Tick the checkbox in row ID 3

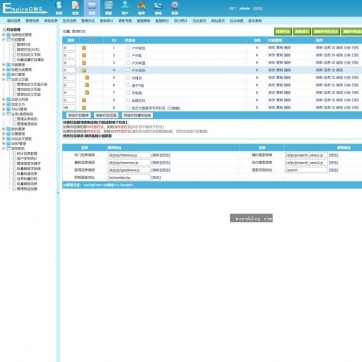tap(128, 63)
